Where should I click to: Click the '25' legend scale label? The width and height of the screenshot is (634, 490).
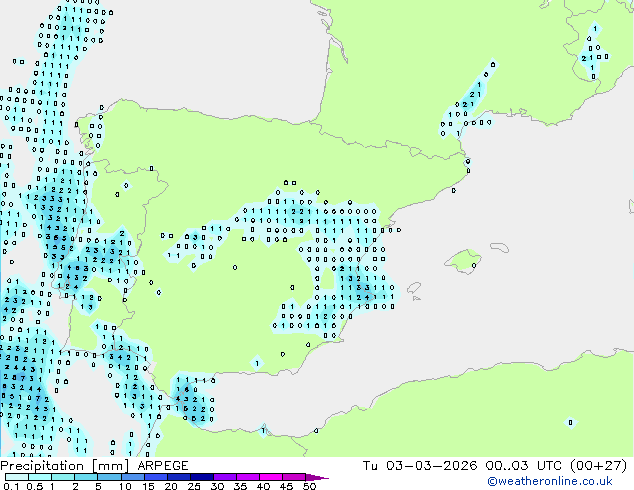click(x=194, y=486)
